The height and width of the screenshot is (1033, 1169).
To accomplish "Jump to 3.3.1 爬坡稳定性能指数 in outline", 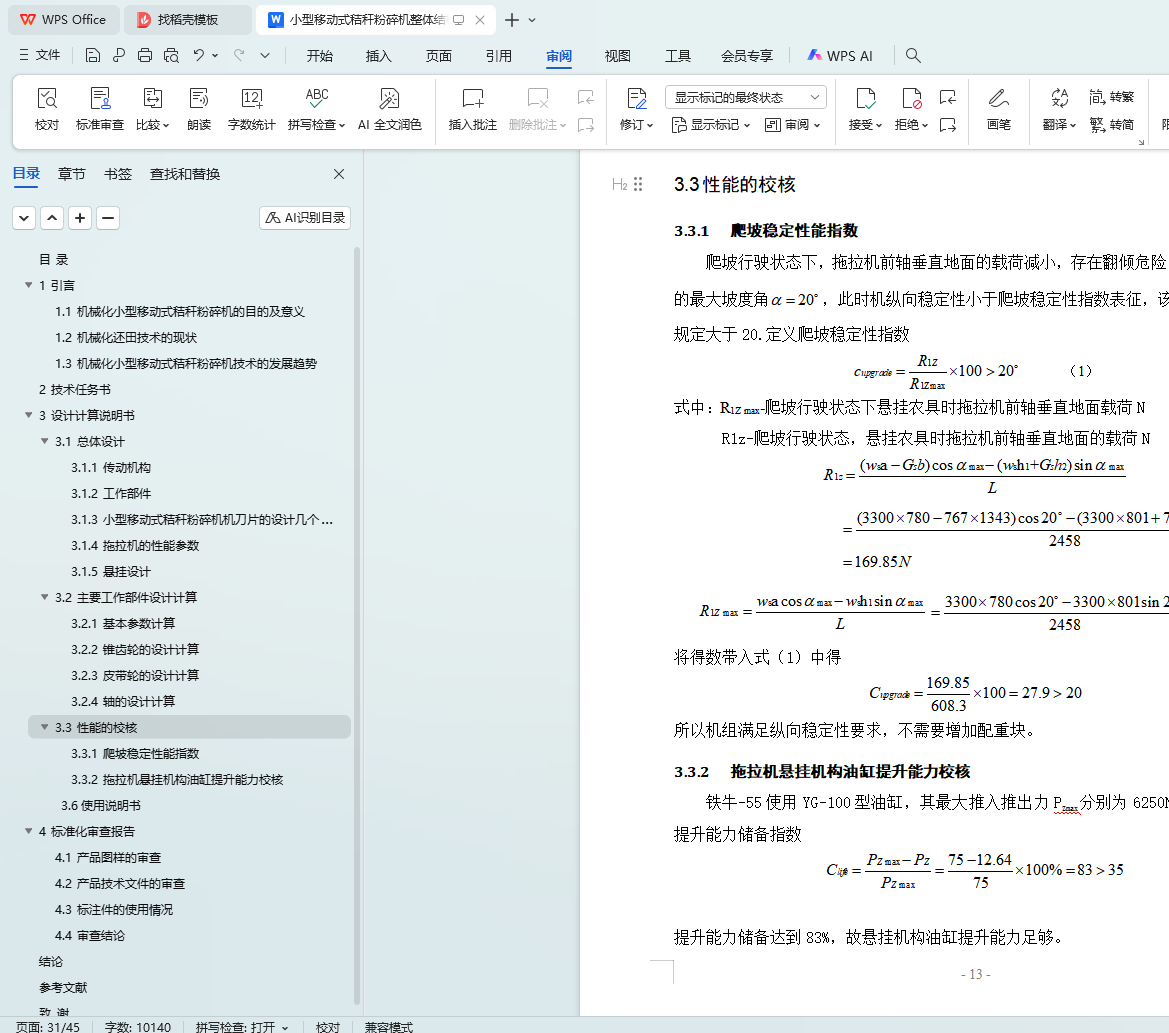I will point(135,754).
